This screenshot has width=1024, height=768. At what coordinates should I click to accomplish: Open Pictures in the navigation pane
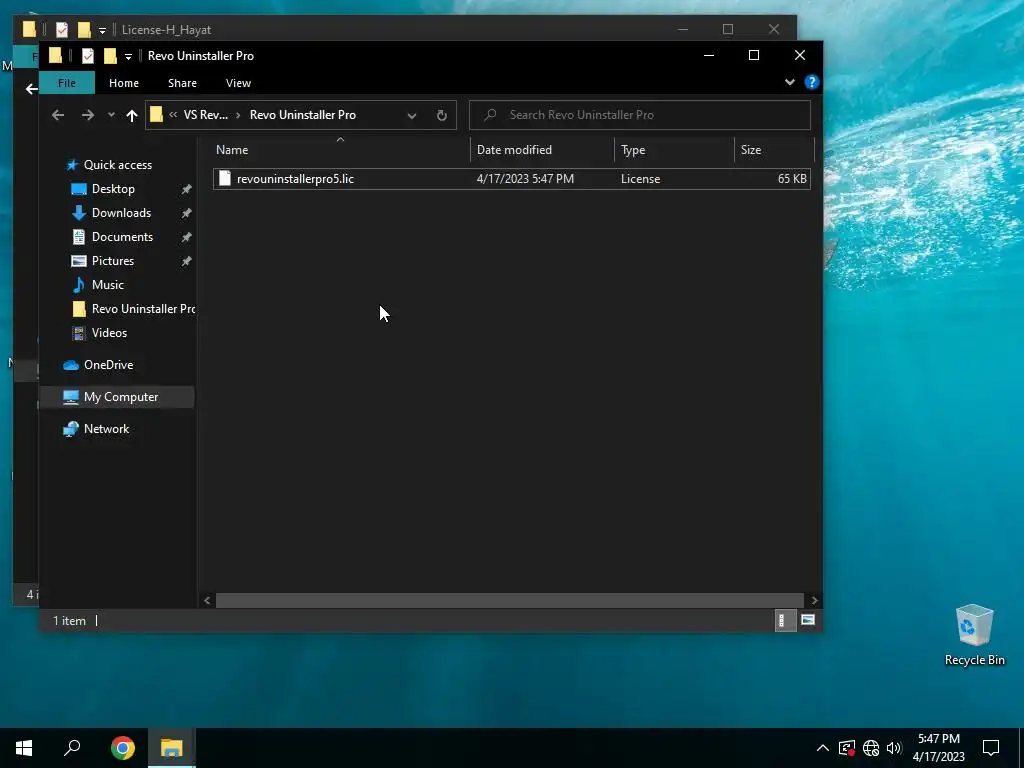(x=112, y=261)
